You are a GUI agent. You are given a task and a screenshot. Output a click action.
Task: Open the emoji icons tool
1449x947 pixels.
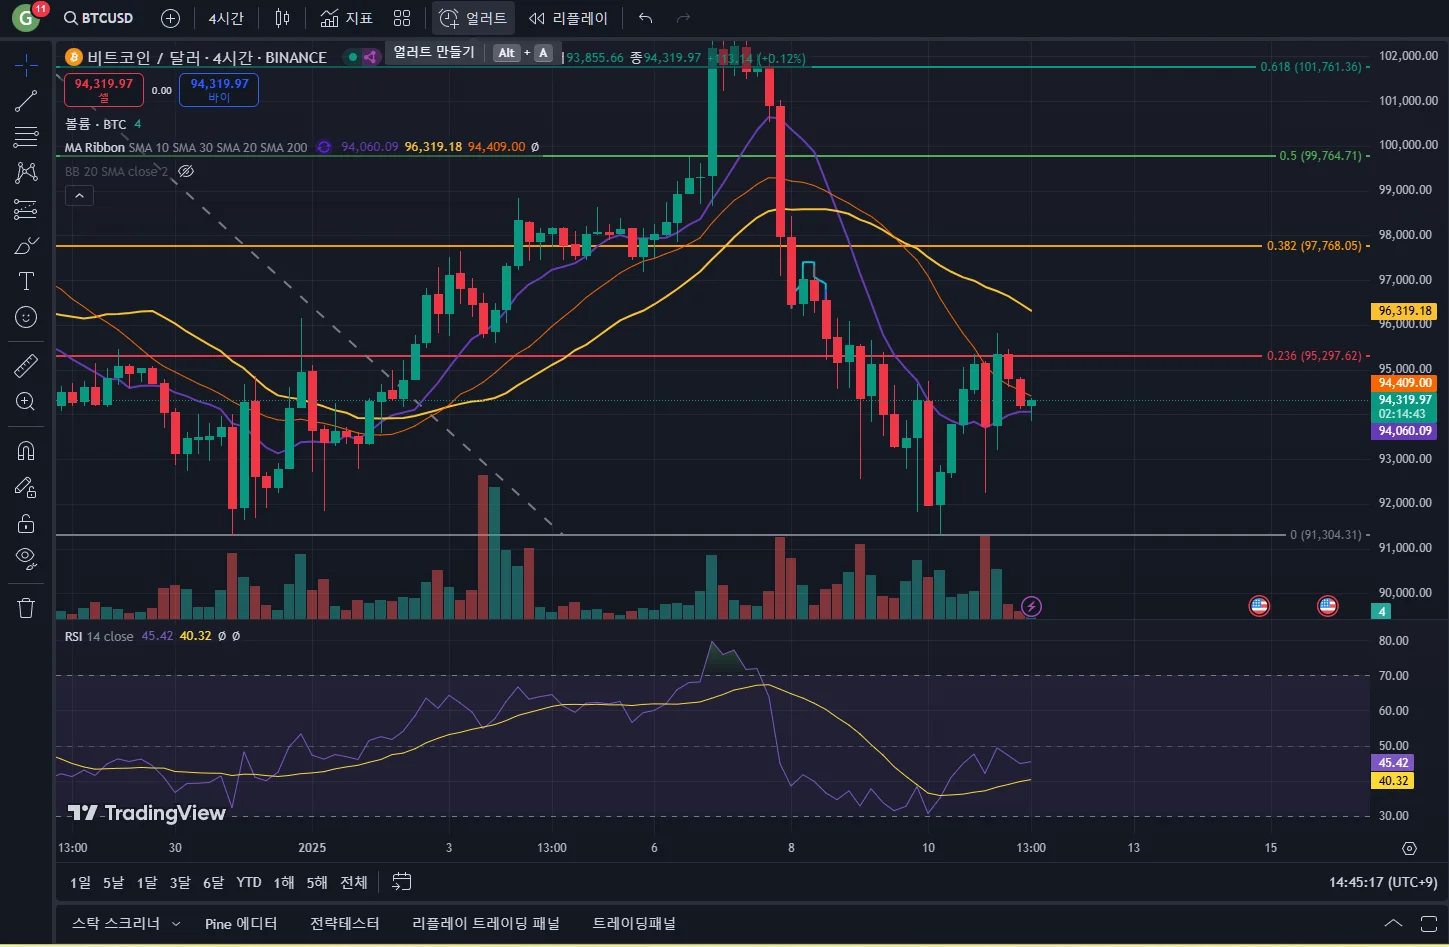[26, 317]
